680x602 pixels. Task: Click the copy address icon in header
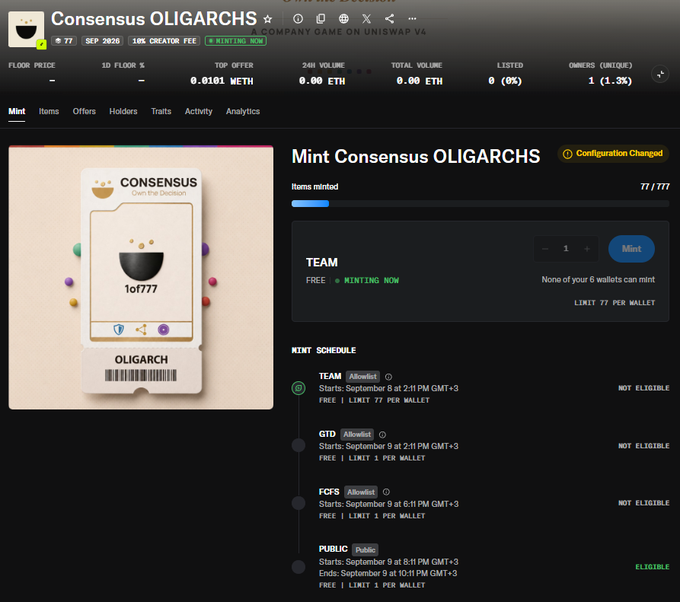click(320, 19)
